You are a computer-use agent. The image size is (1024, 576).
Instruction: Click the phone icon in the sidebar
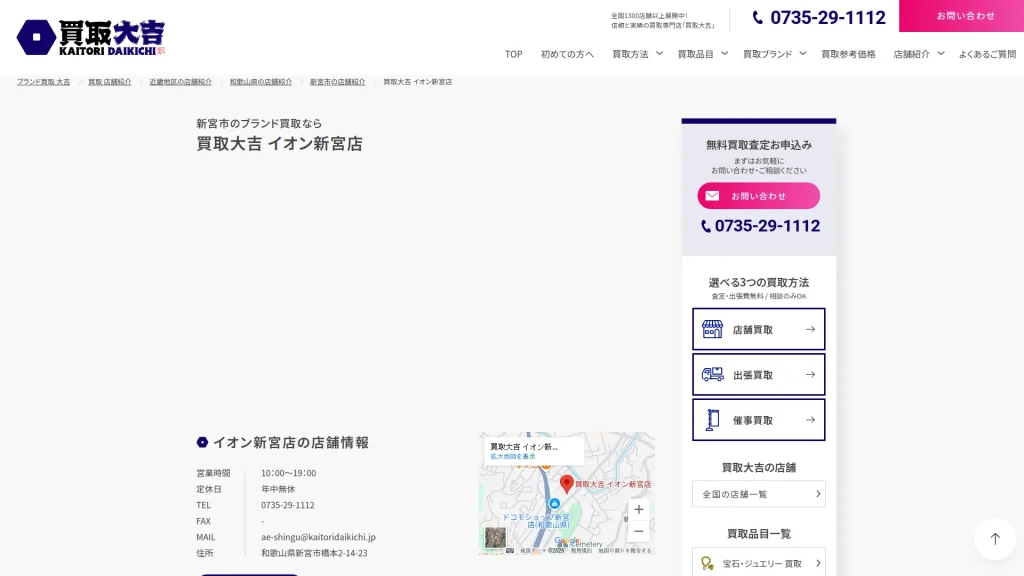(706, 226)
